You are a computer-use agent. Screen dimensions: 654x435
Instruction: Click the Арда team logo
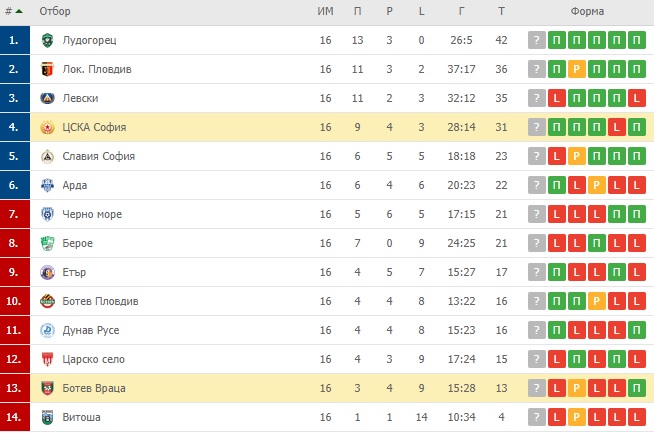click(48, 185)
